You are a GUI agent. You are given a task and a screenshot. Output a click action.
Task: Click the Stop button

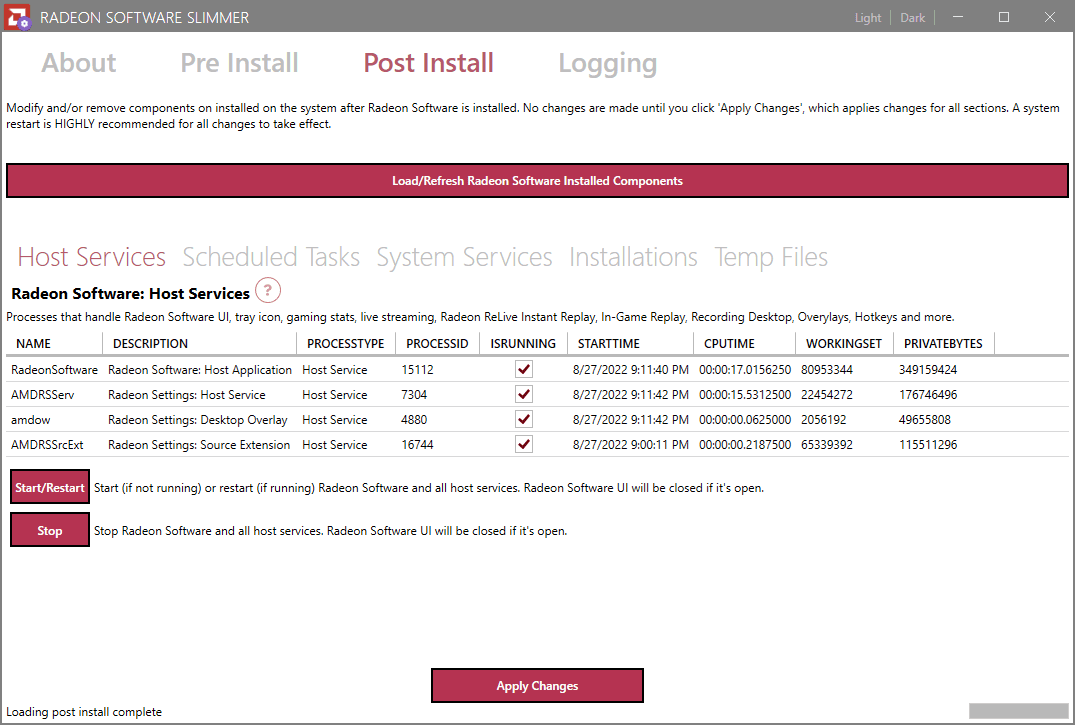click(x=49, y=530)
